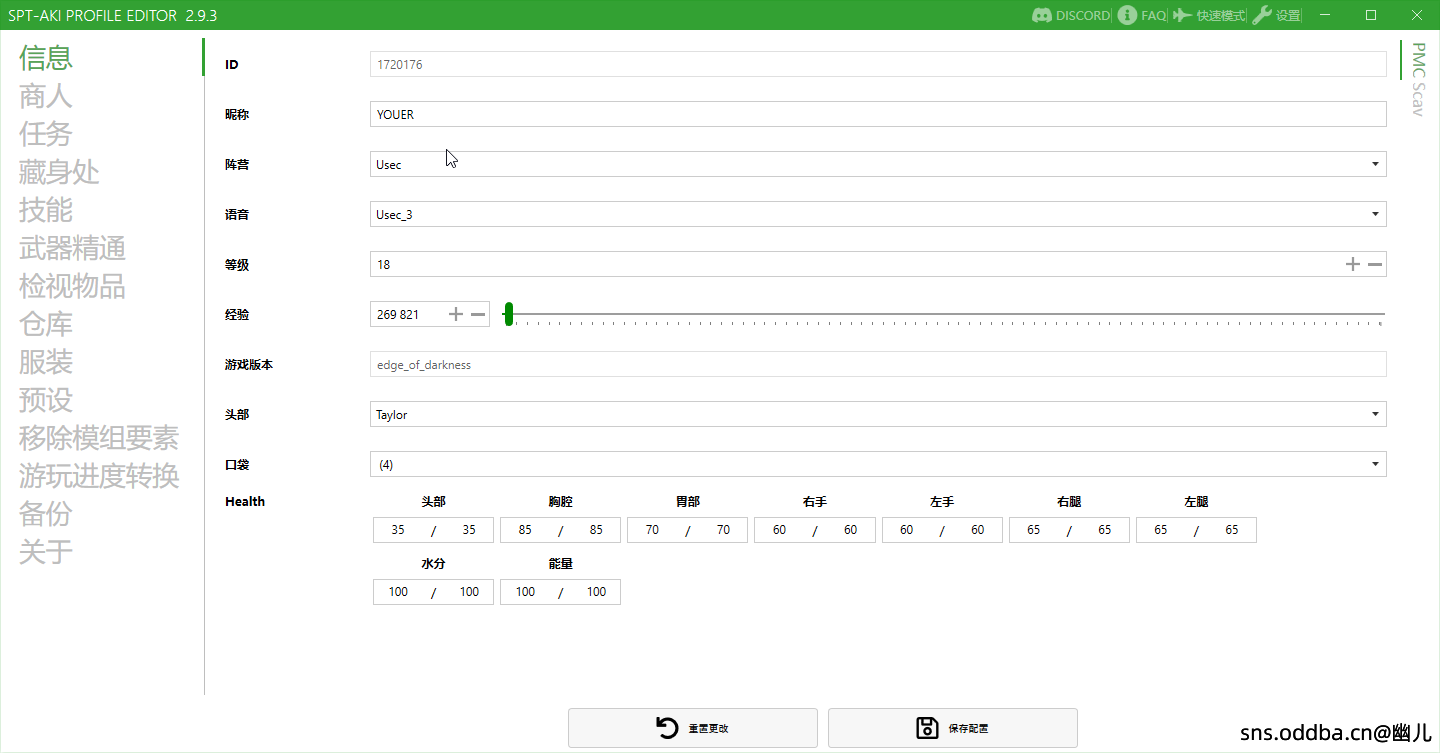Open the FAQ info icon
The image size is (1440, 753).
1127,15
